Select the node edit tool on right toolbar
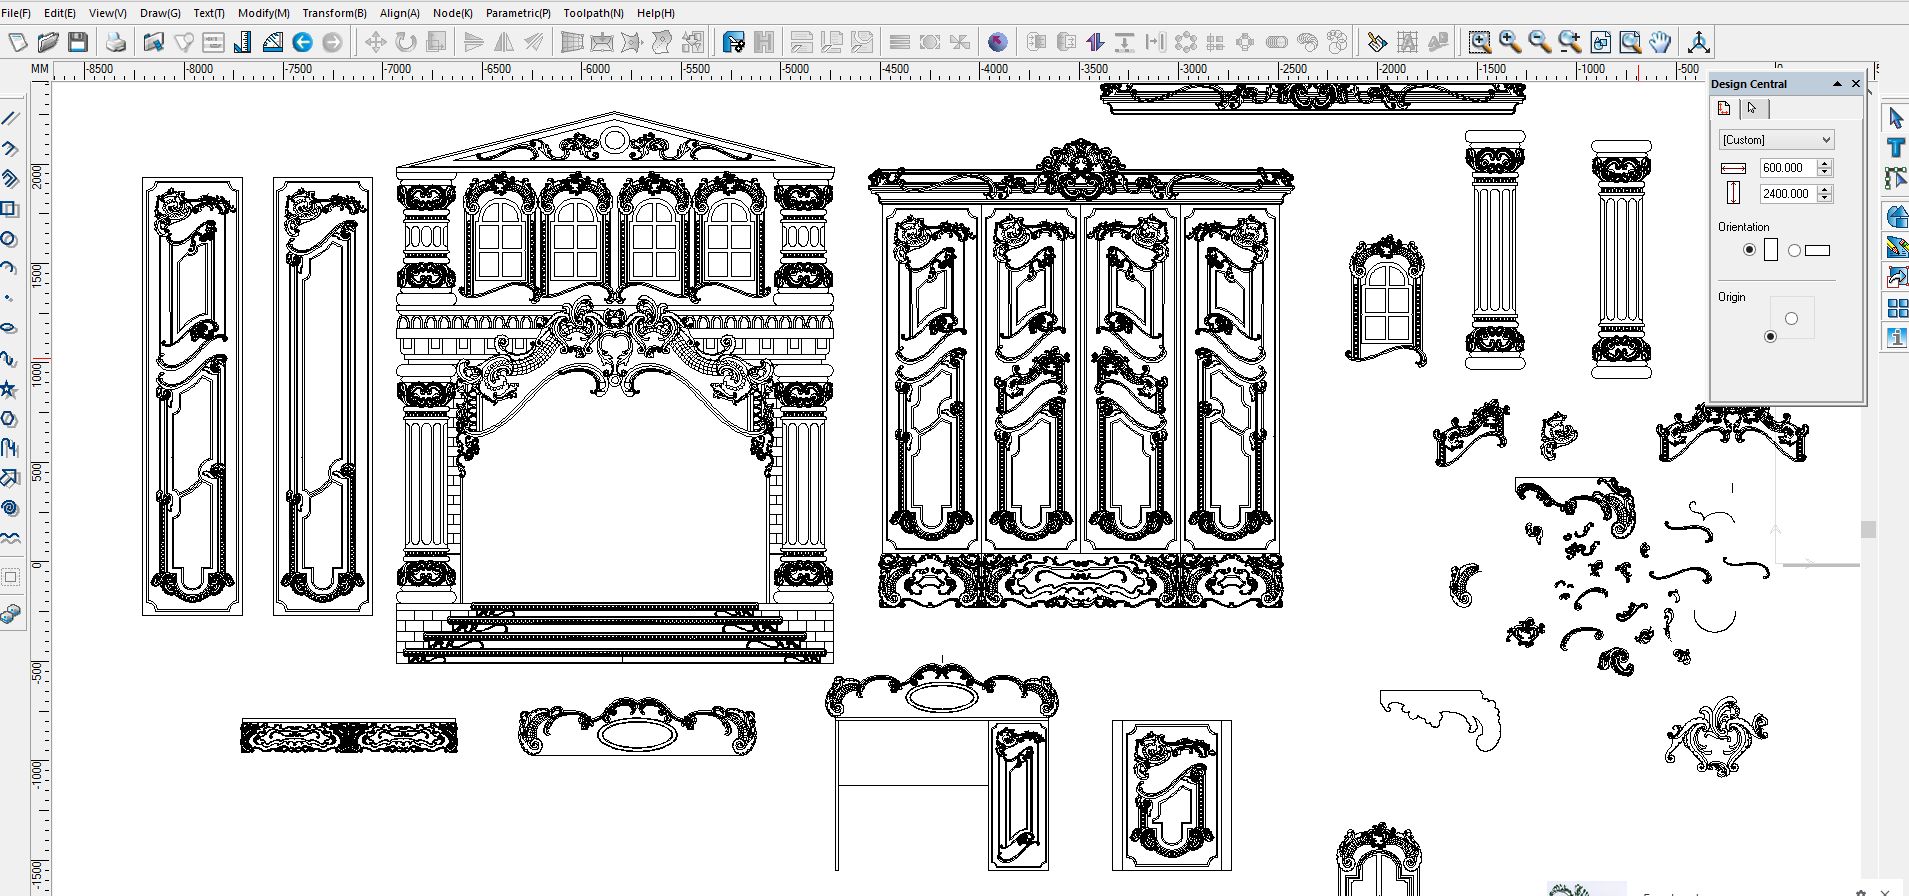Viewport: 1909px width, 896px height. coord(1896,178)
